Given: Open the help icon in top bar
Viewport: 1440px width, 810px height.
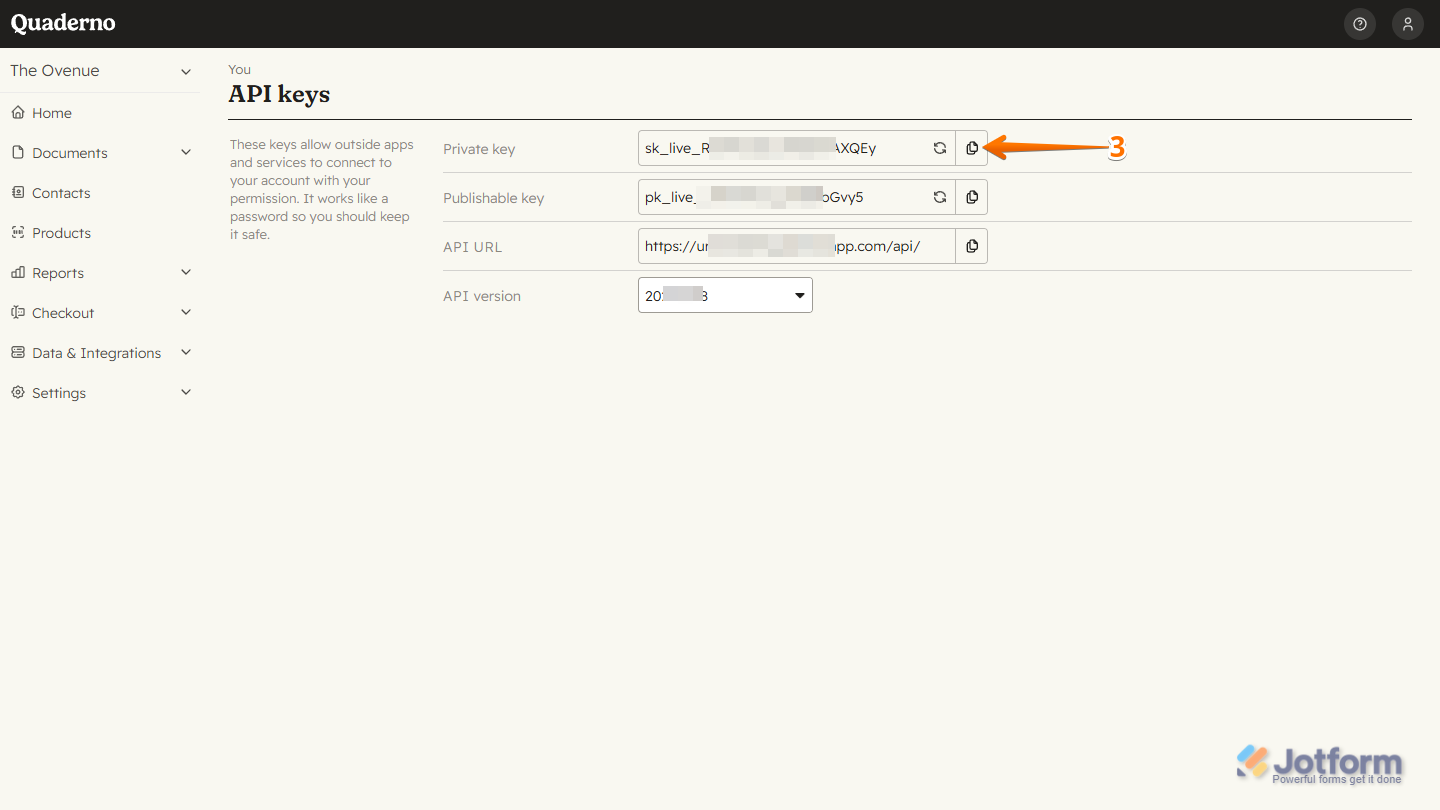Looking at the screenshot, I should pyautogui.click(x=1359, y=23).
